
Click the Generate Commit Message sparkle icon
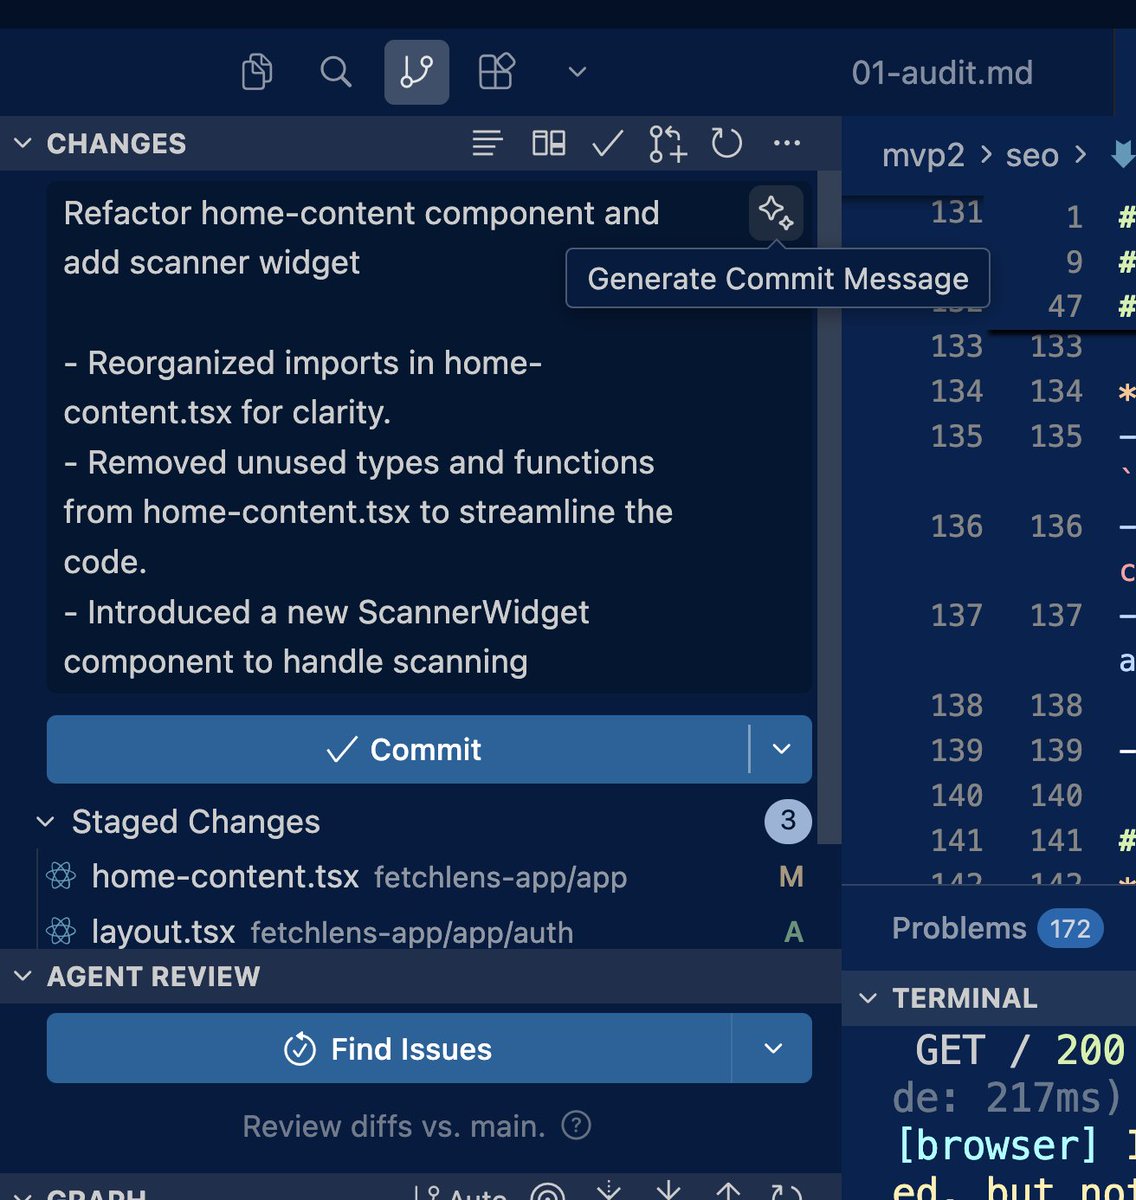[x=776, y=212]
